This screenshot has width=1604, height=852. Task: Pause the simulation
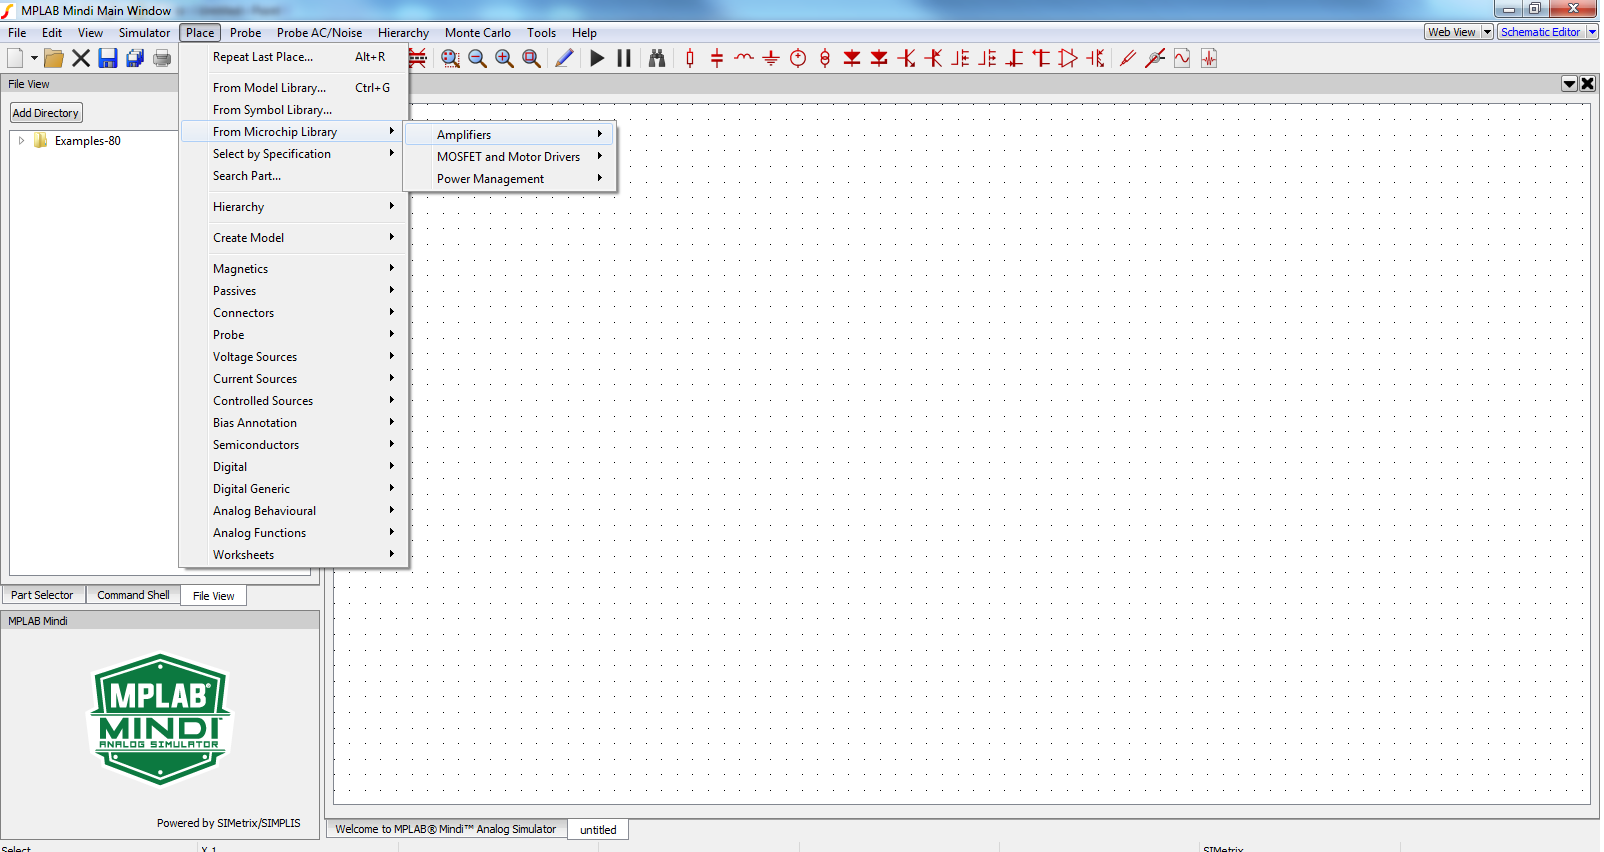[624, 58]
